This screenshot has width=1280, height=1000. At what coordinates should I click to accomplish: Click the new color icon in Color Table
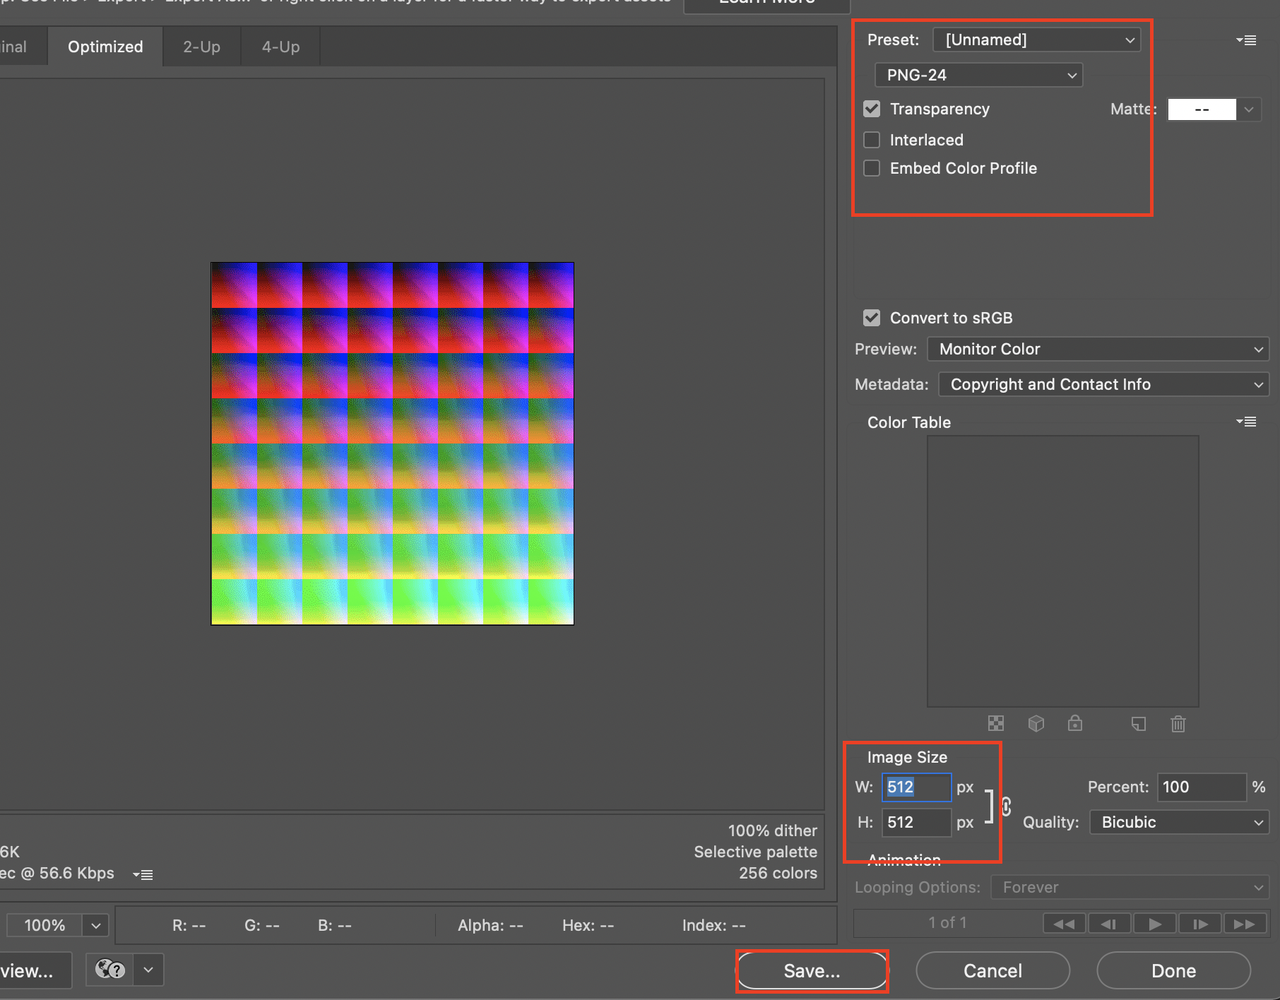[1138, 723]
